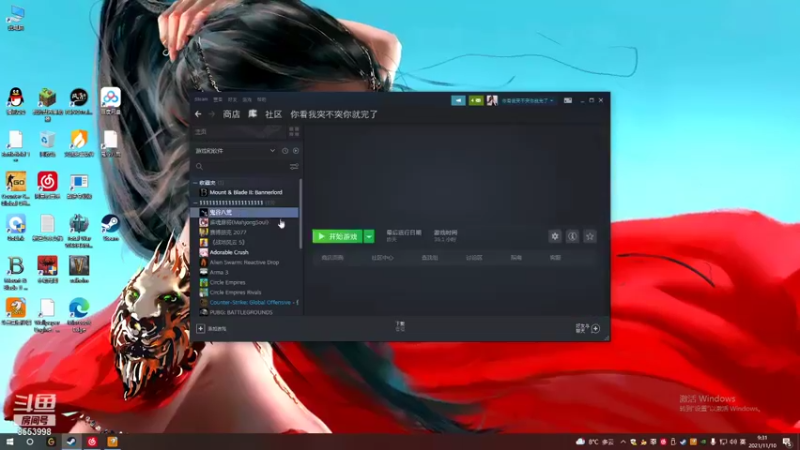This screenshot has width=800, height=450.
Task: Click the library Home (主页) button
Action: [x=238, y=132]
